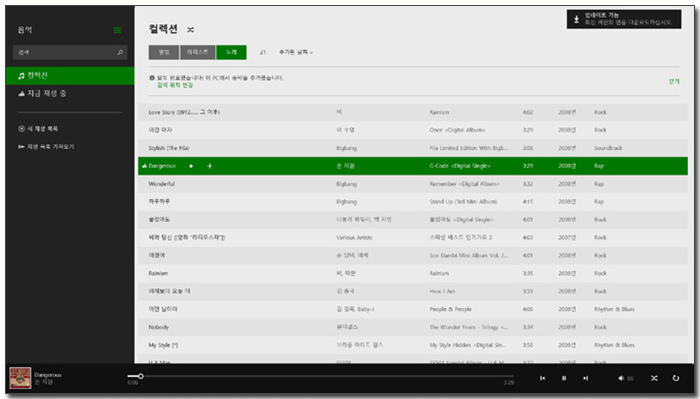Select the Nobody song row
The width and height of the screenshot is (700, 399).
[412, 327]
